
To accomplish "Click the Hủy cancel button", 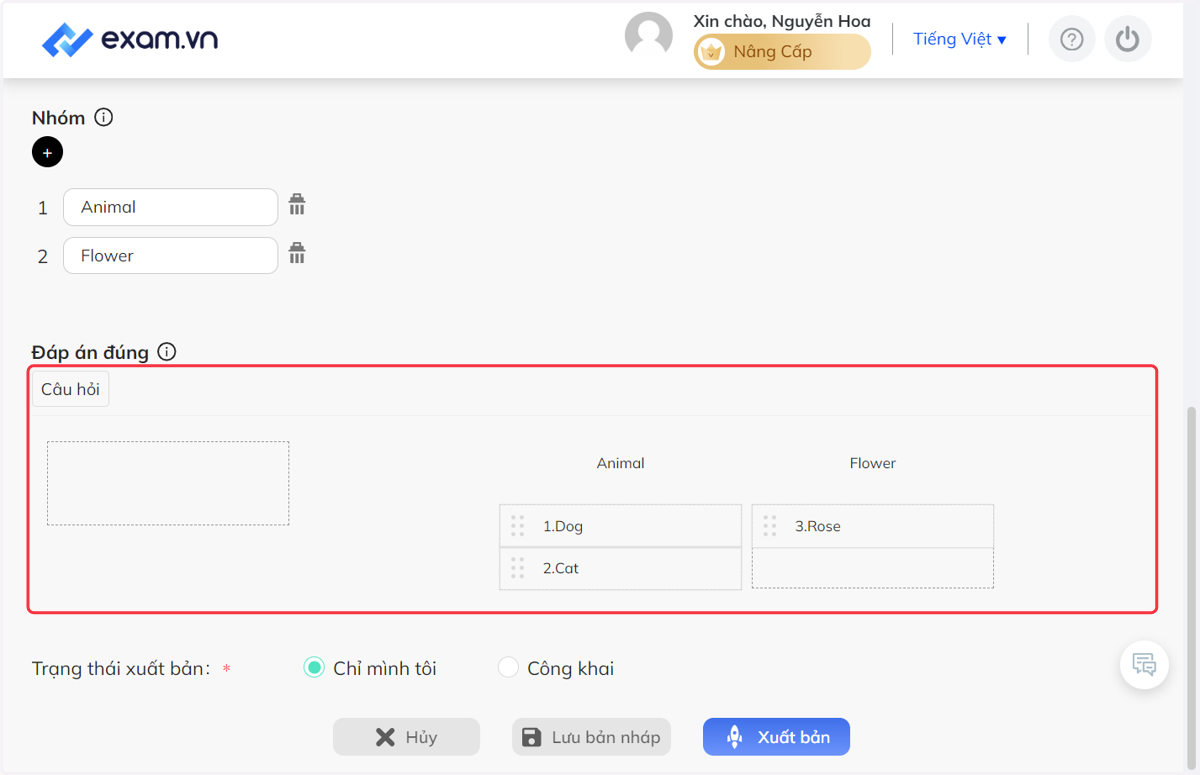I will 406,737.
